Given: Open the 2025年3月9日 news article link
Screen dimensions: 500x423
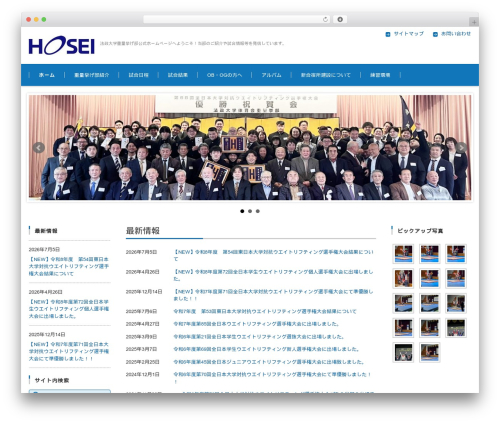Looking at the screenshot, I should (x=259, y=337).
